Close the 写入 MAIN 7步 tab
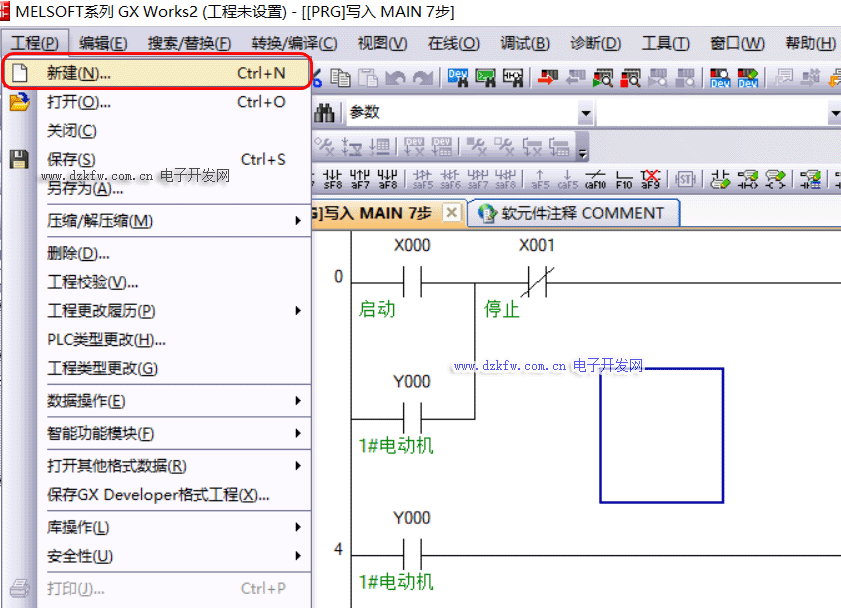 tap(451, 213)
